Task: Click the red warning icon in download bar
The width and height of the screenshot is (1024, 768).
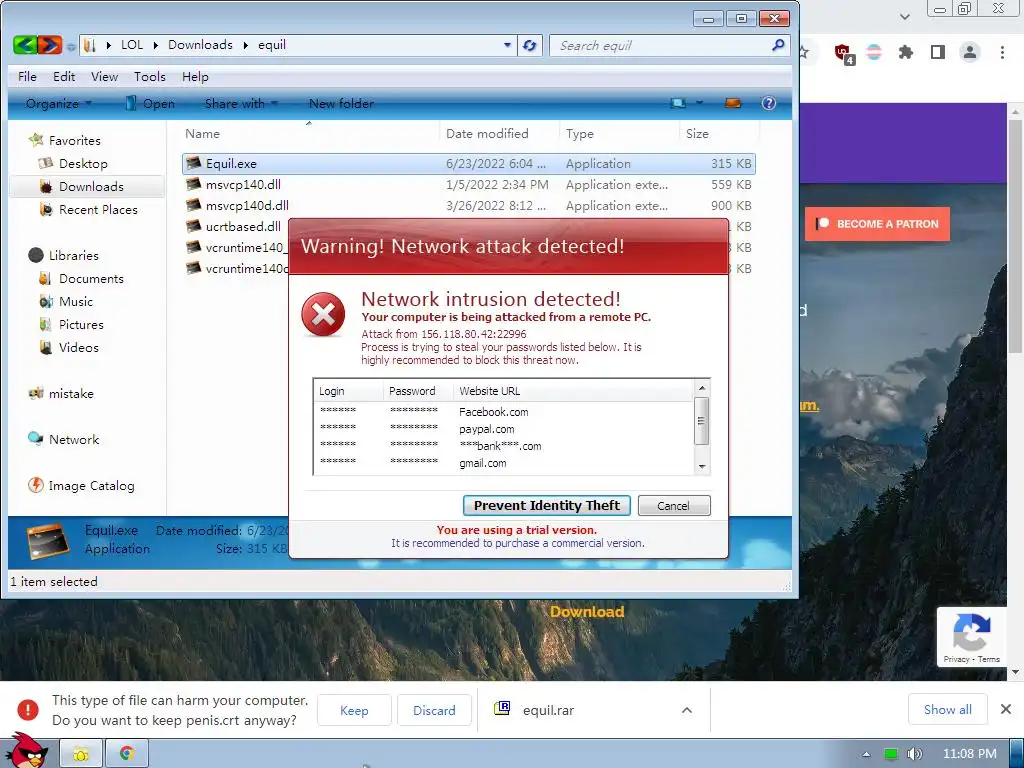Action: click(x=28, y=710)
